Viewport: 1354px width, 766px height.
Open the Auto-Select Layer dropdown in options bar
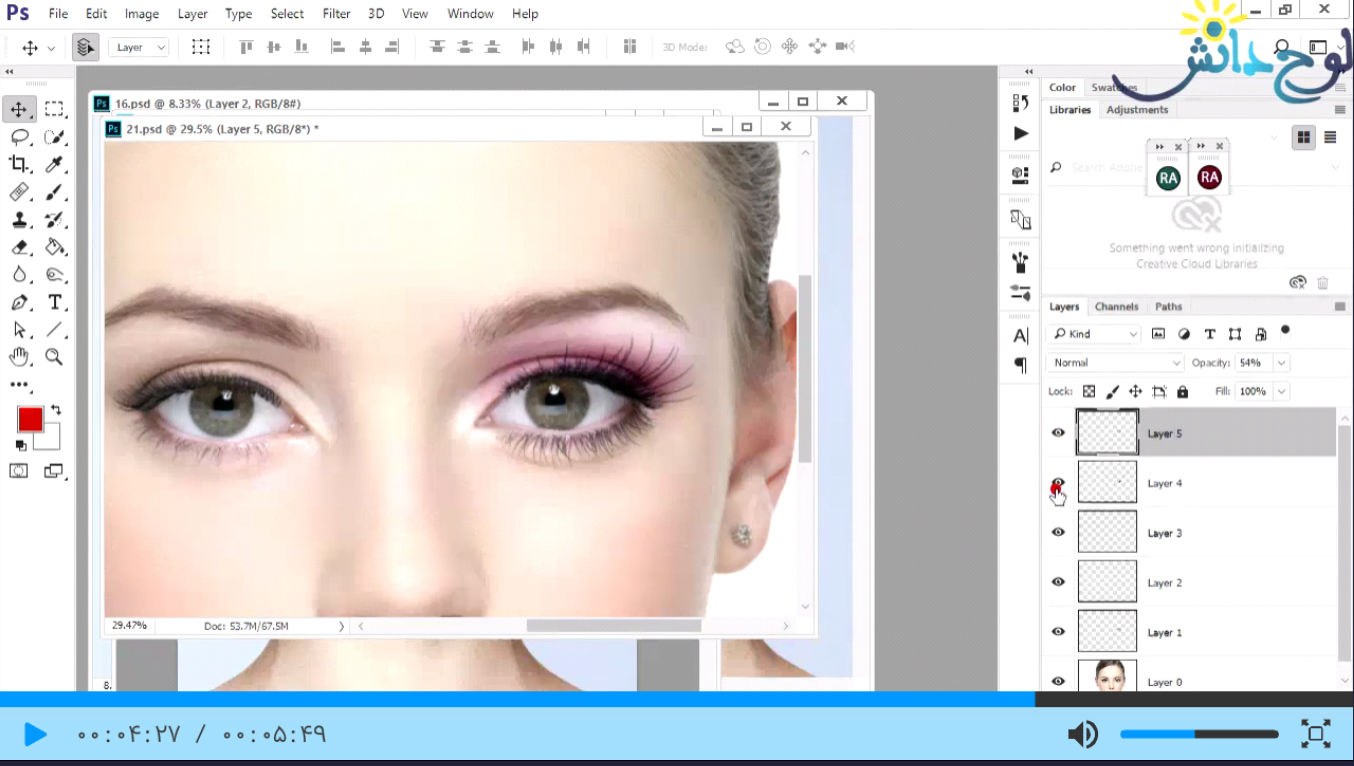139,47
